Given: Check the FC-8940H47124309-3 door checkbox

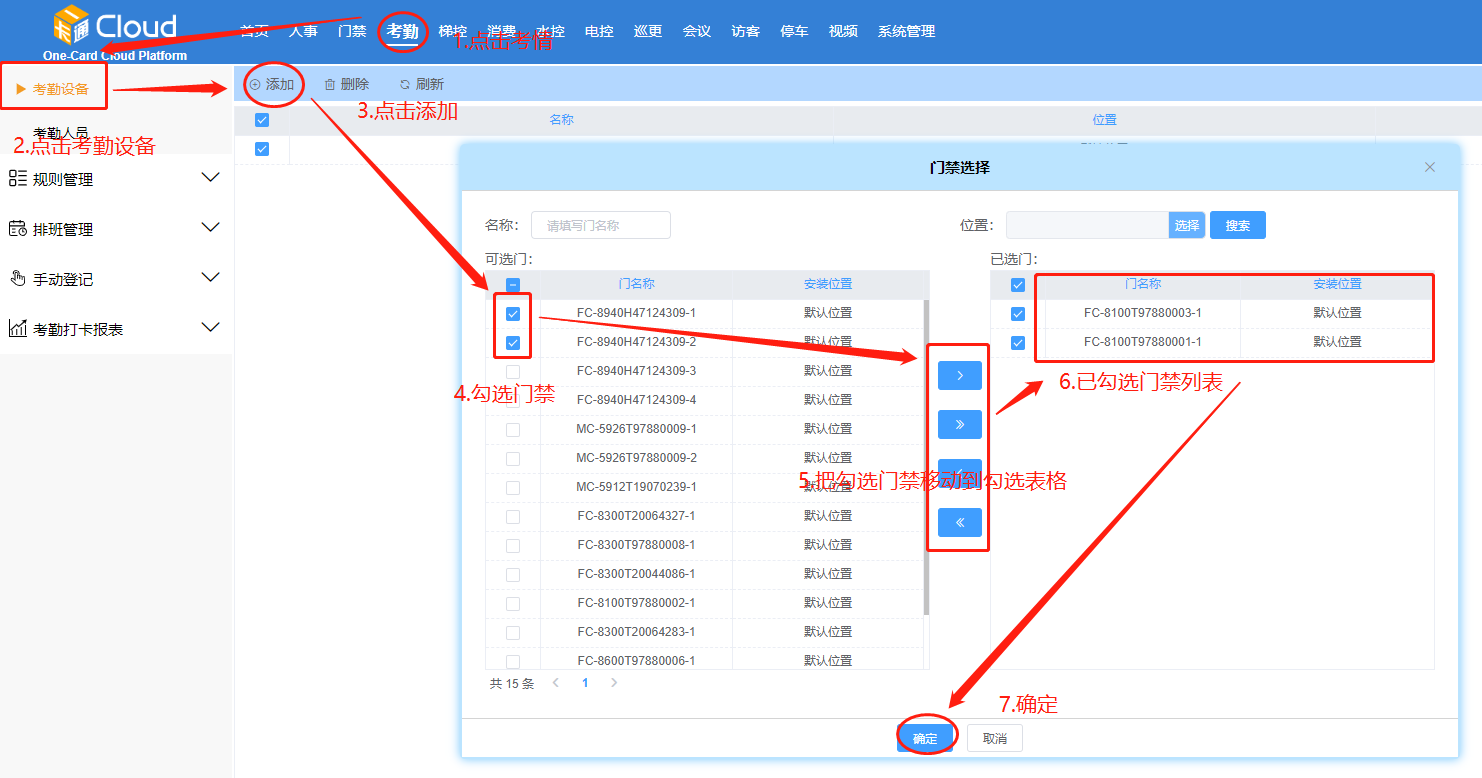Looking at the screenshot, I should click(x=513, y=372).
